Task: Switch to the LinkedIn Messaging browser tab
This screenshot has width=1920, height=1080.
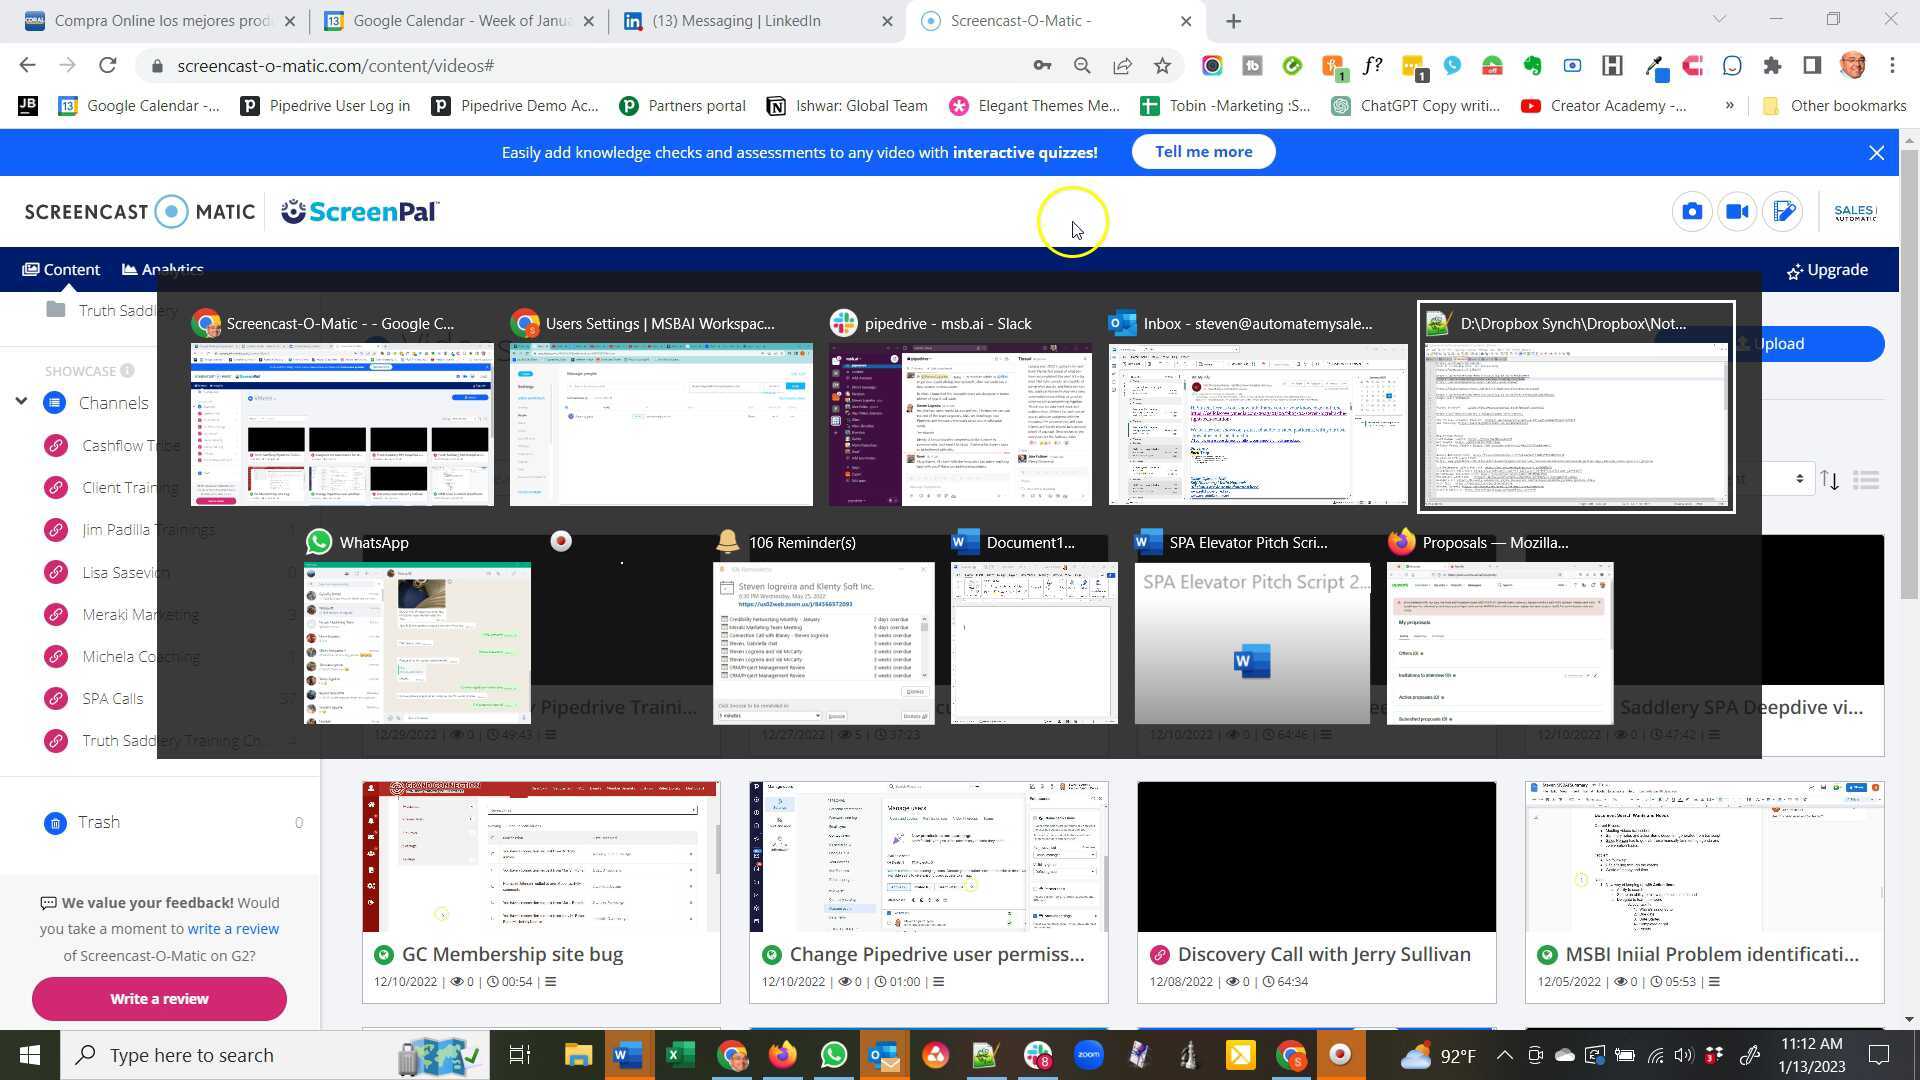Action: tap(735, 21)
